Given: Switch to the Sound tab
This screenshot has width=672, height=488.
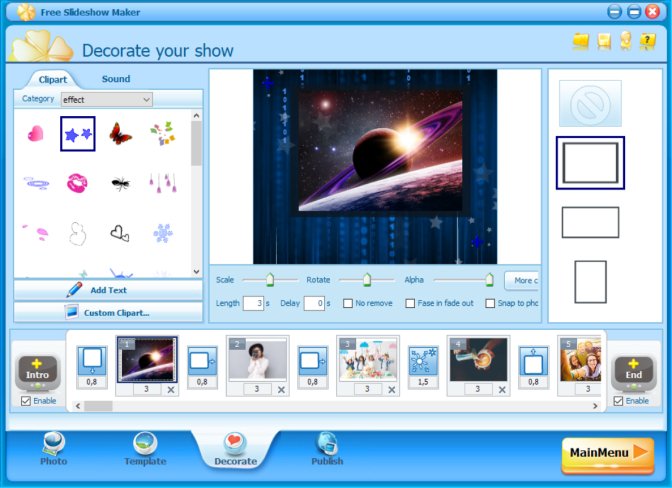Looking at the screenshot, I should [116, 79].
